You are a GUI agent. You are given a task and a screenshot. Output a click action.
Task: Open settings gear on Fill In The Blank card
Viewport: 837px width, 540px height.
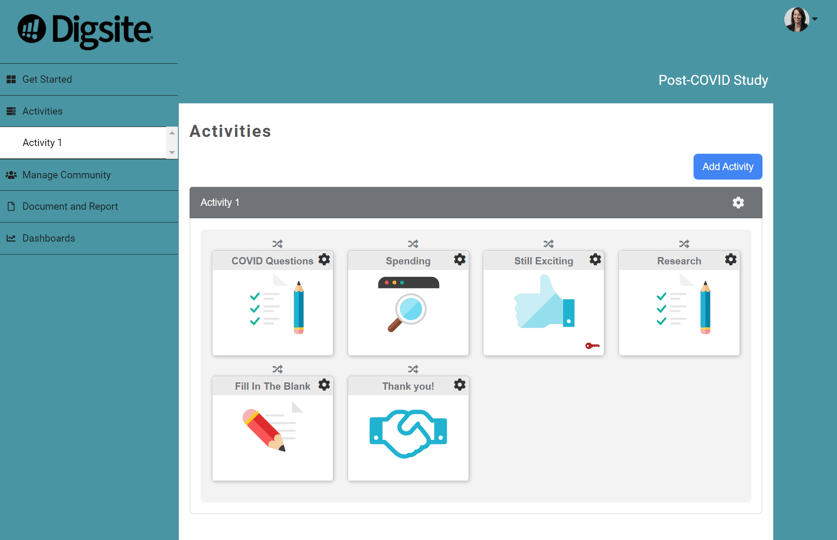tap(324, 385)
